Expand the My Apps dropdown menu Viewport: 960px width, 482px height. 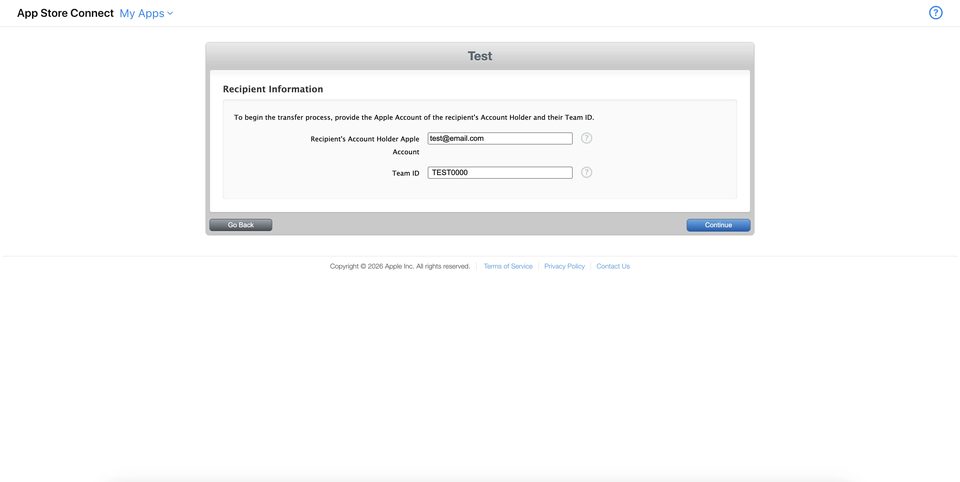click(146, 13)
